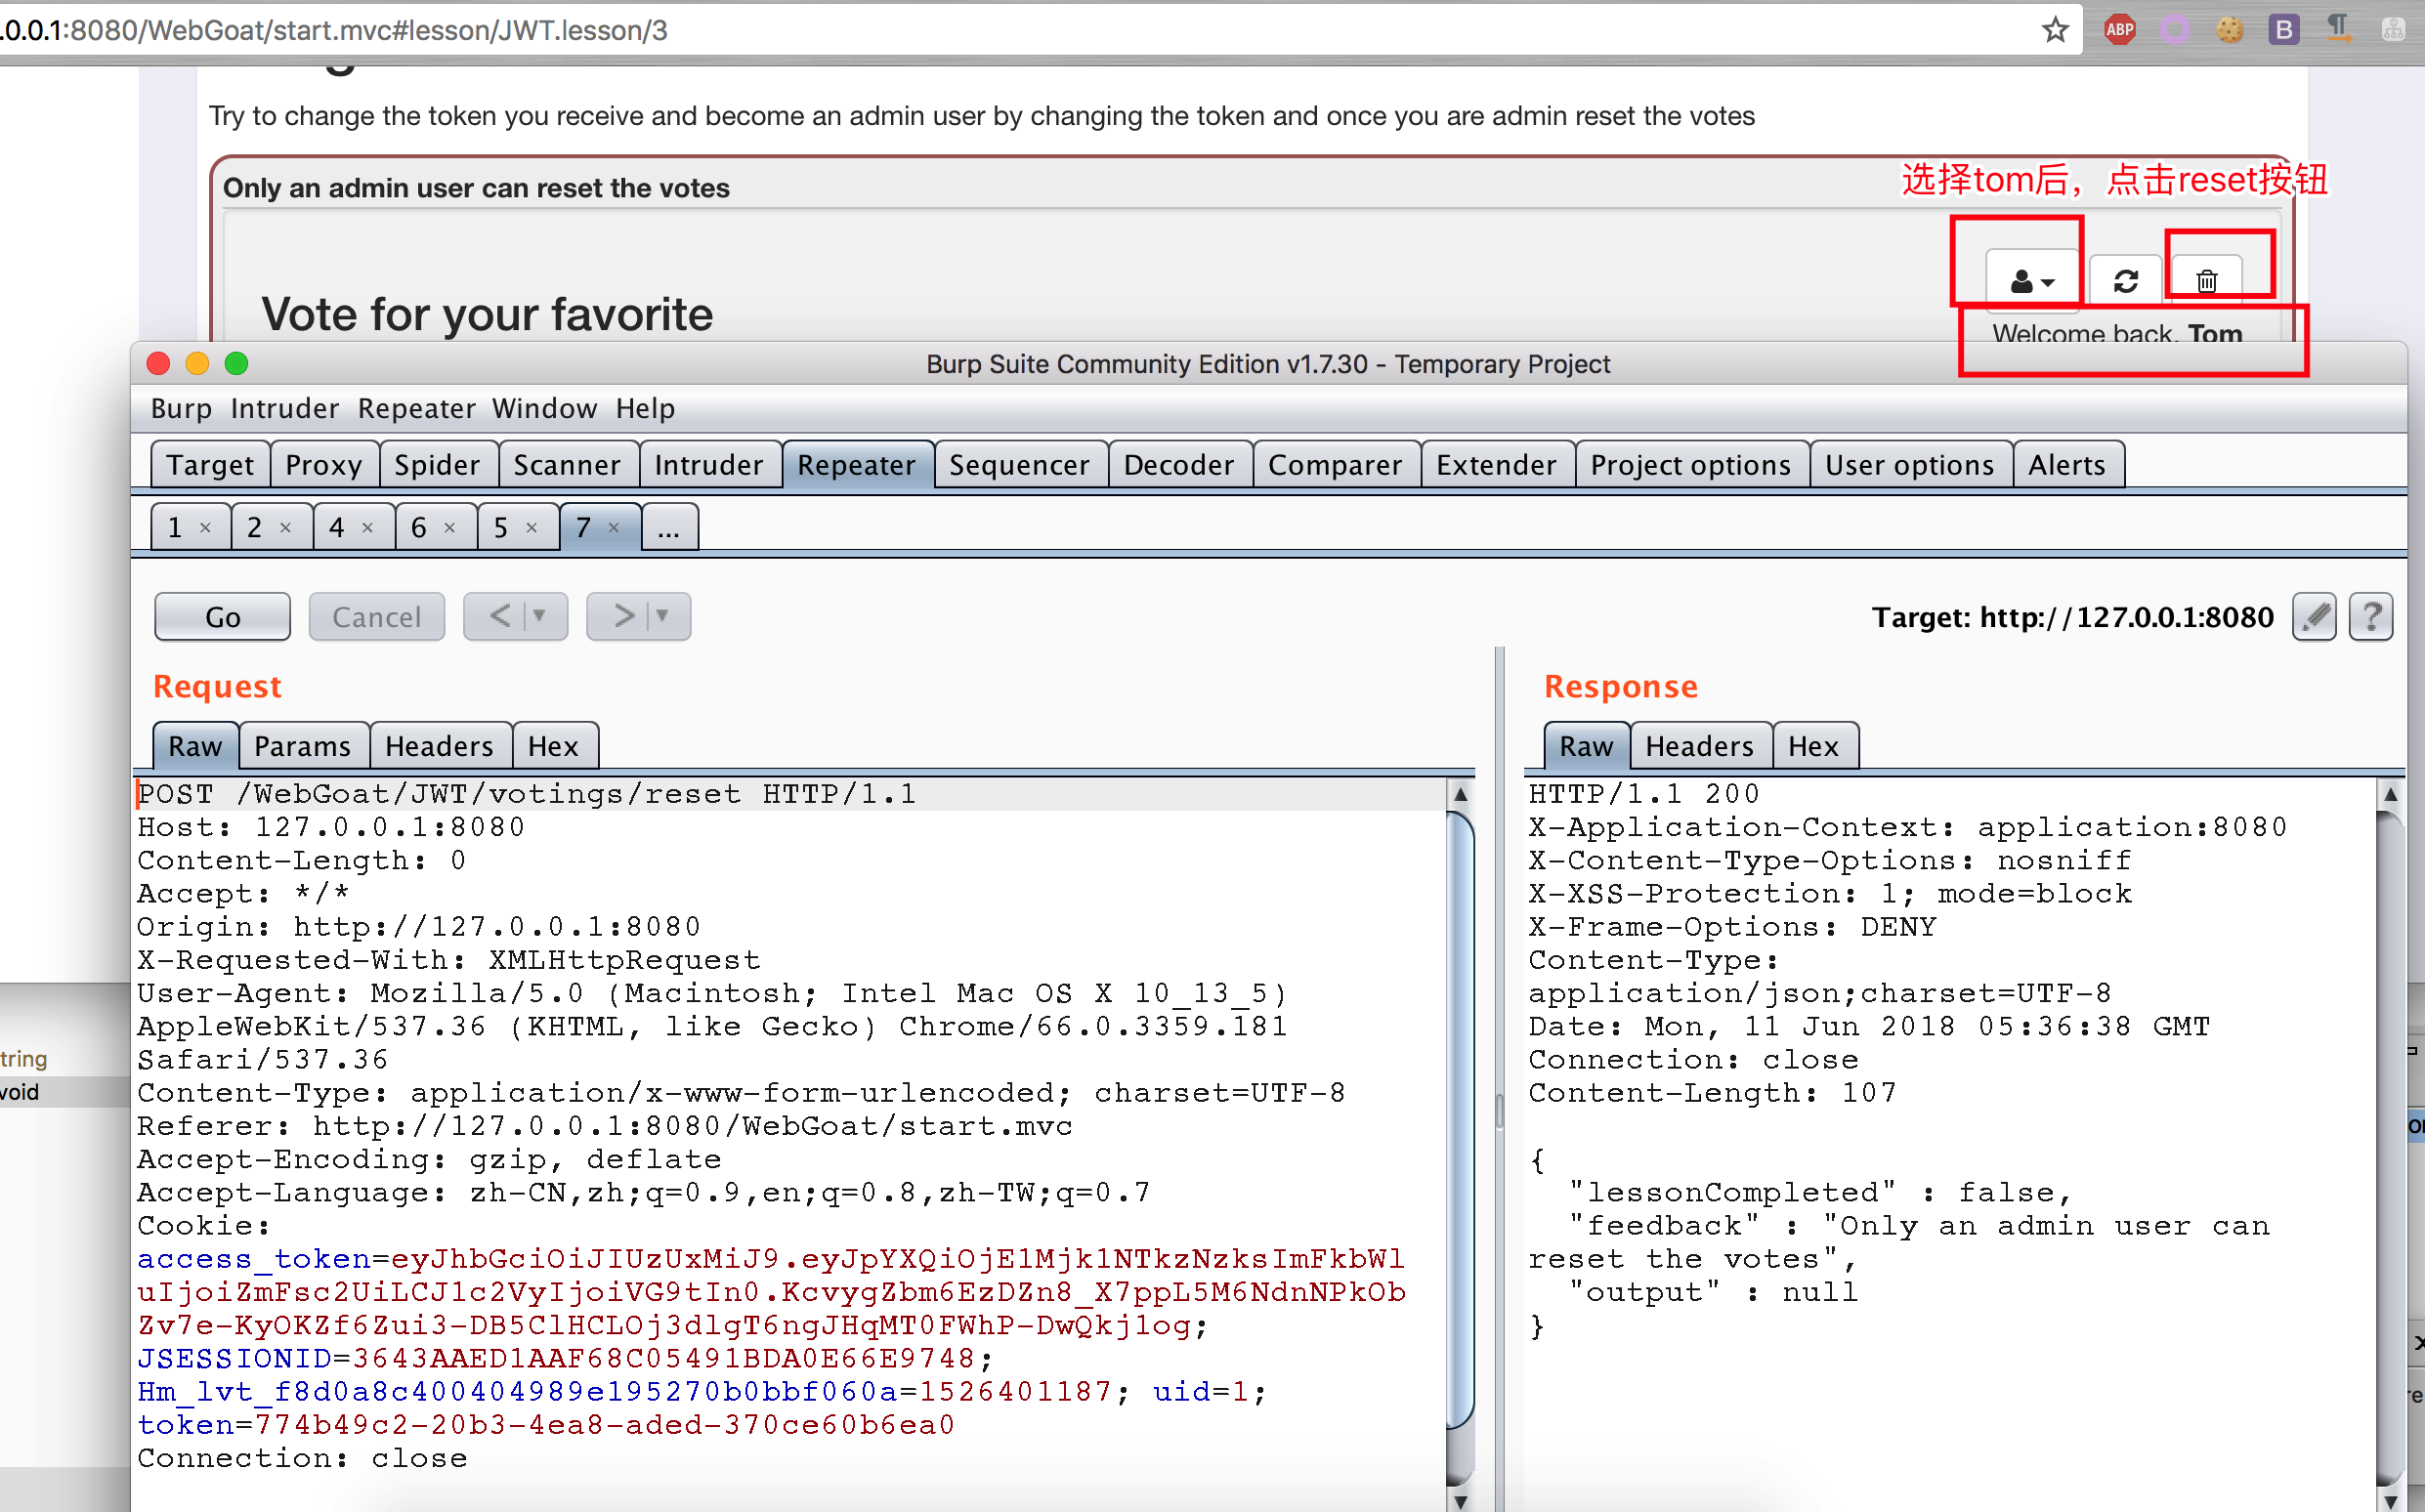Image resolution: width=2425 pixels, height=1512 pixels.
Task: Click the purple circle browser extension icon
Action: 2175,30
